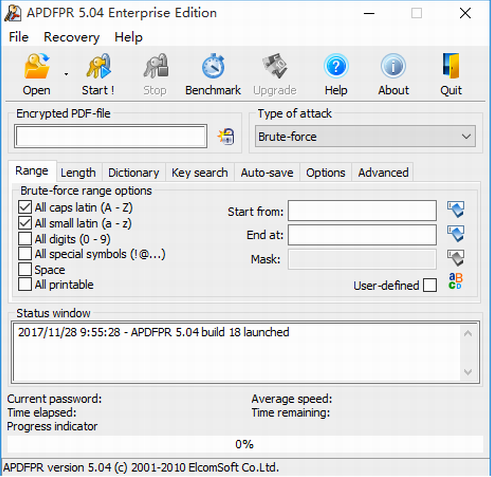Click icon beside the Mask field
491x477 pixels.
coord(456,258)
